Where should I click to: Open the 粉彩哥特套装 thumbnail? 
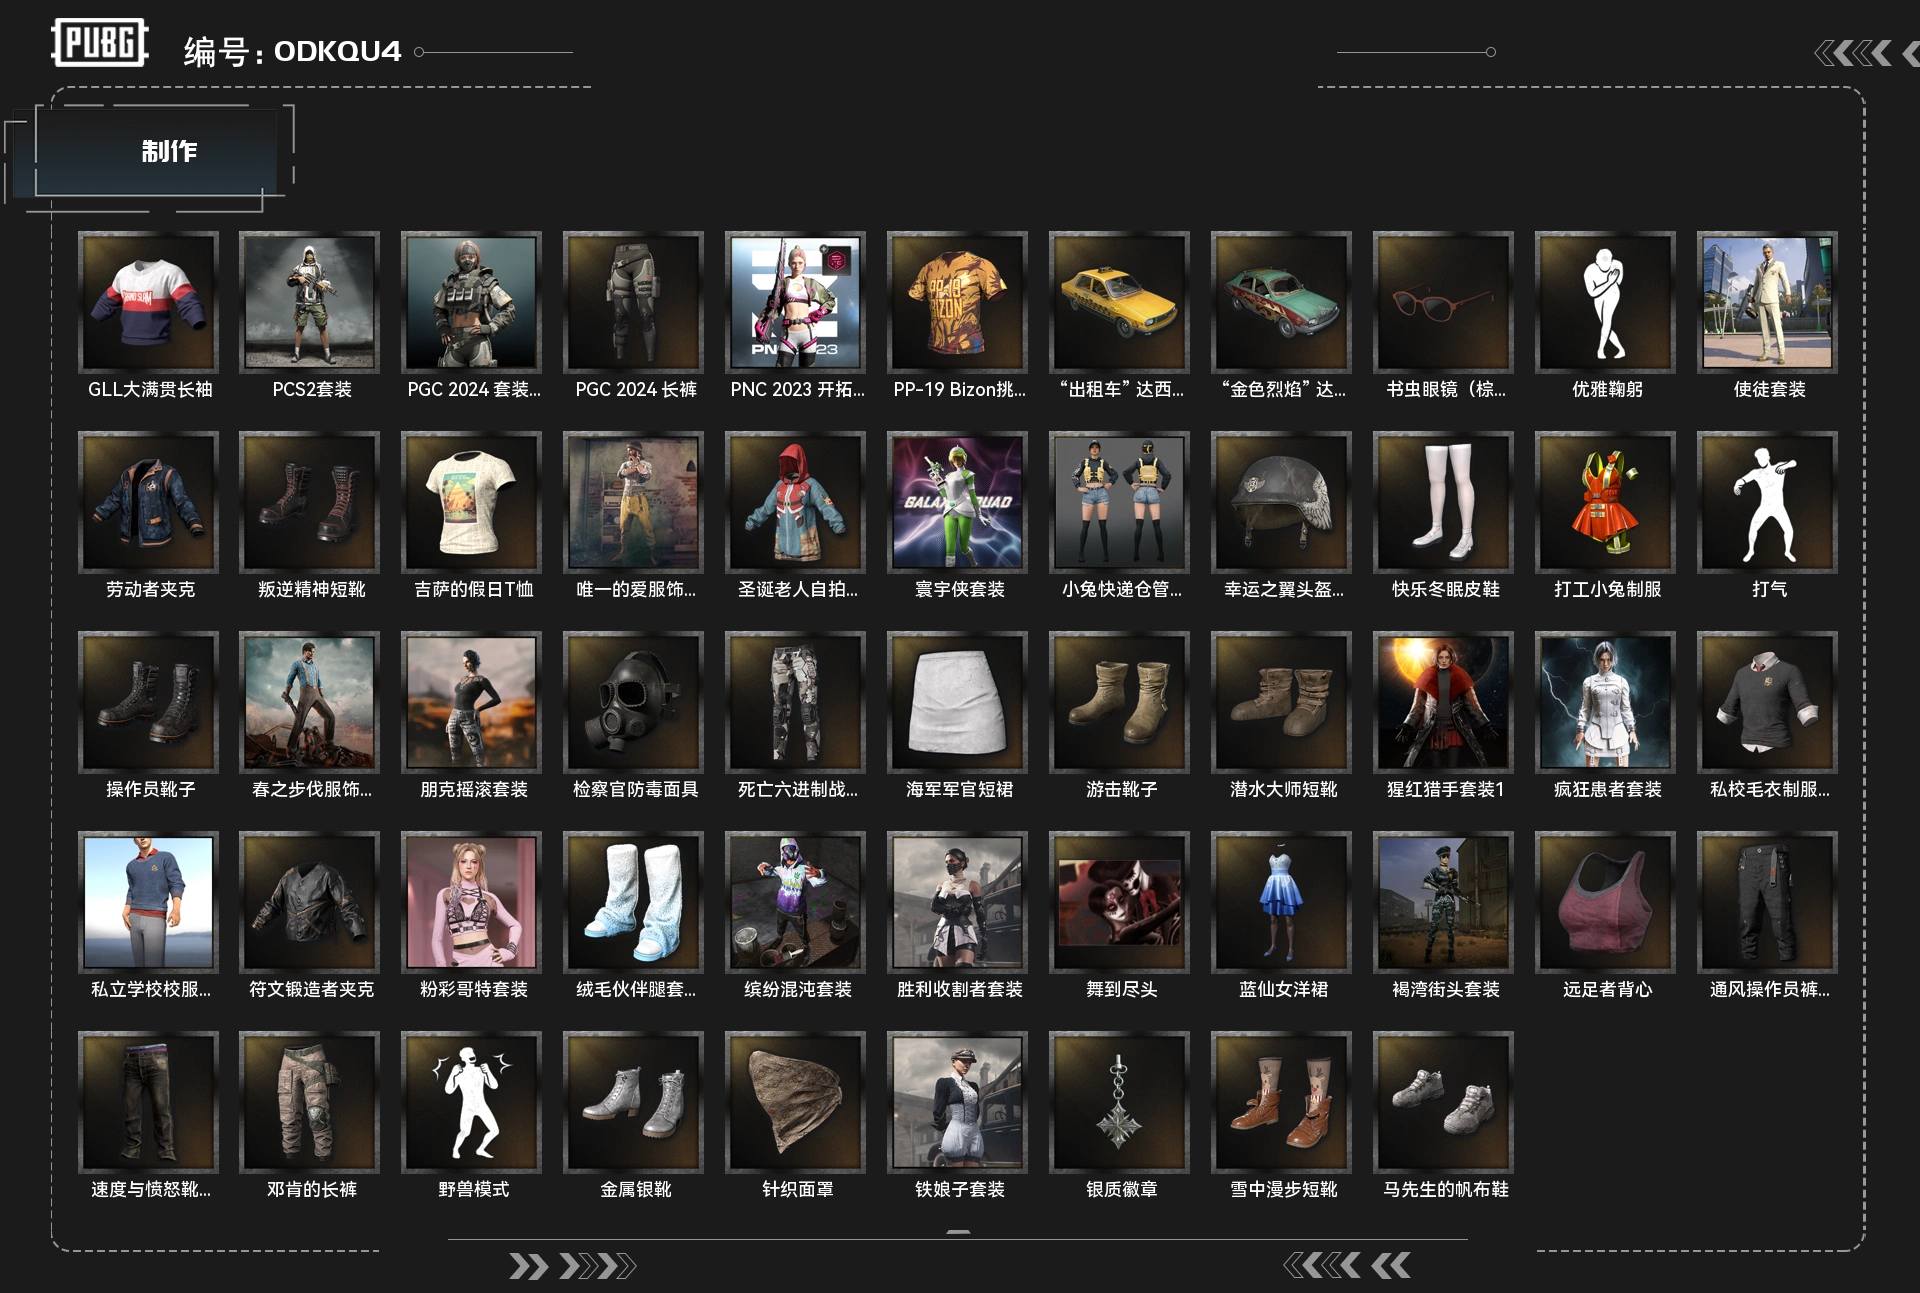point(472,902)
